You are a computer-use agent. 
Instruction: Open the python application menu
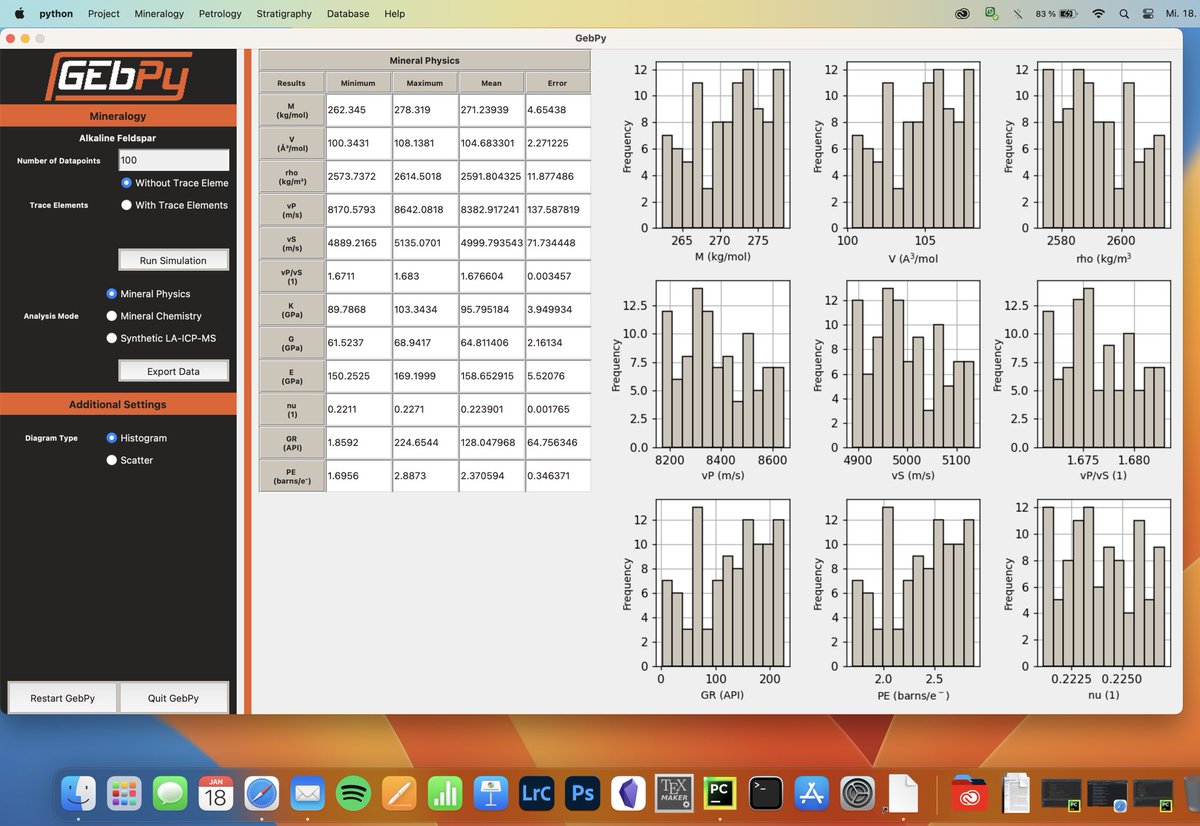(x=55, y=14)
